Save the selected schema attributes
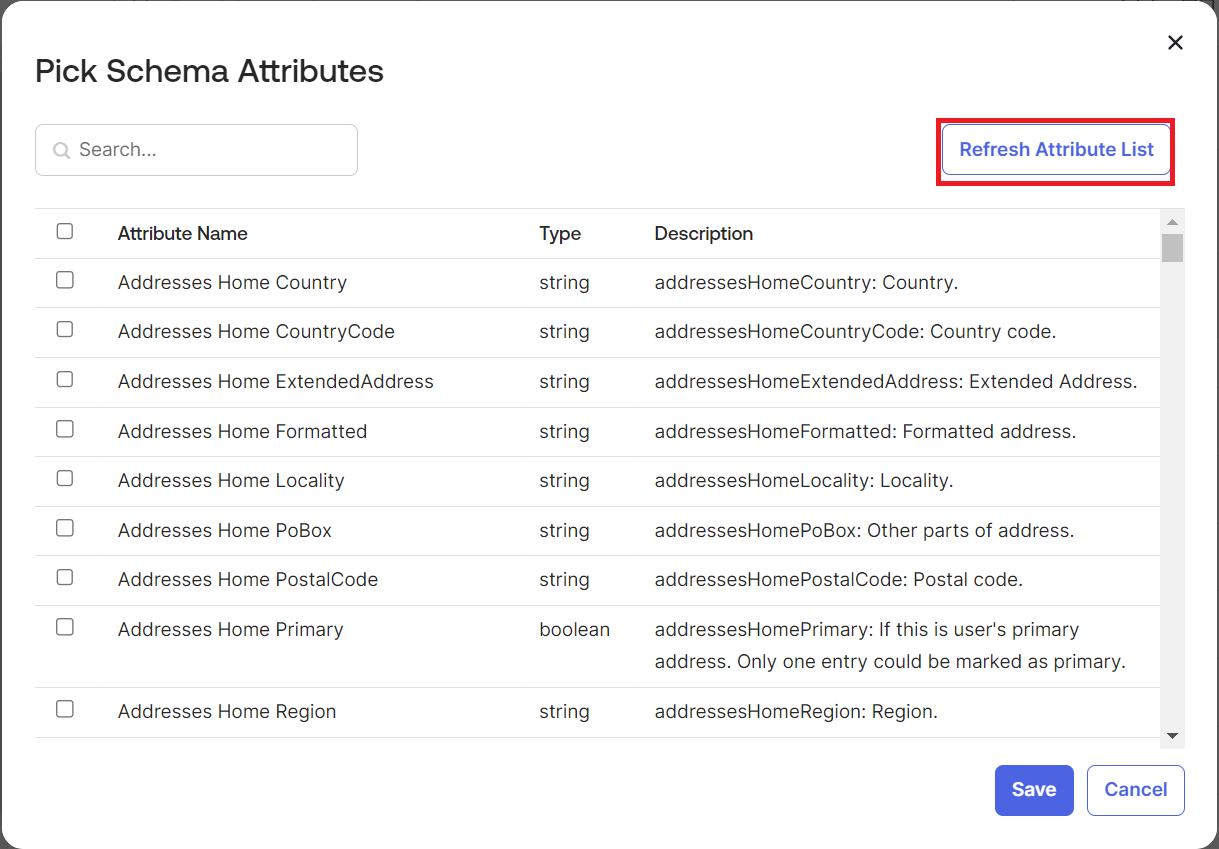This screenshot has width=1219, height=849. 1033,790
